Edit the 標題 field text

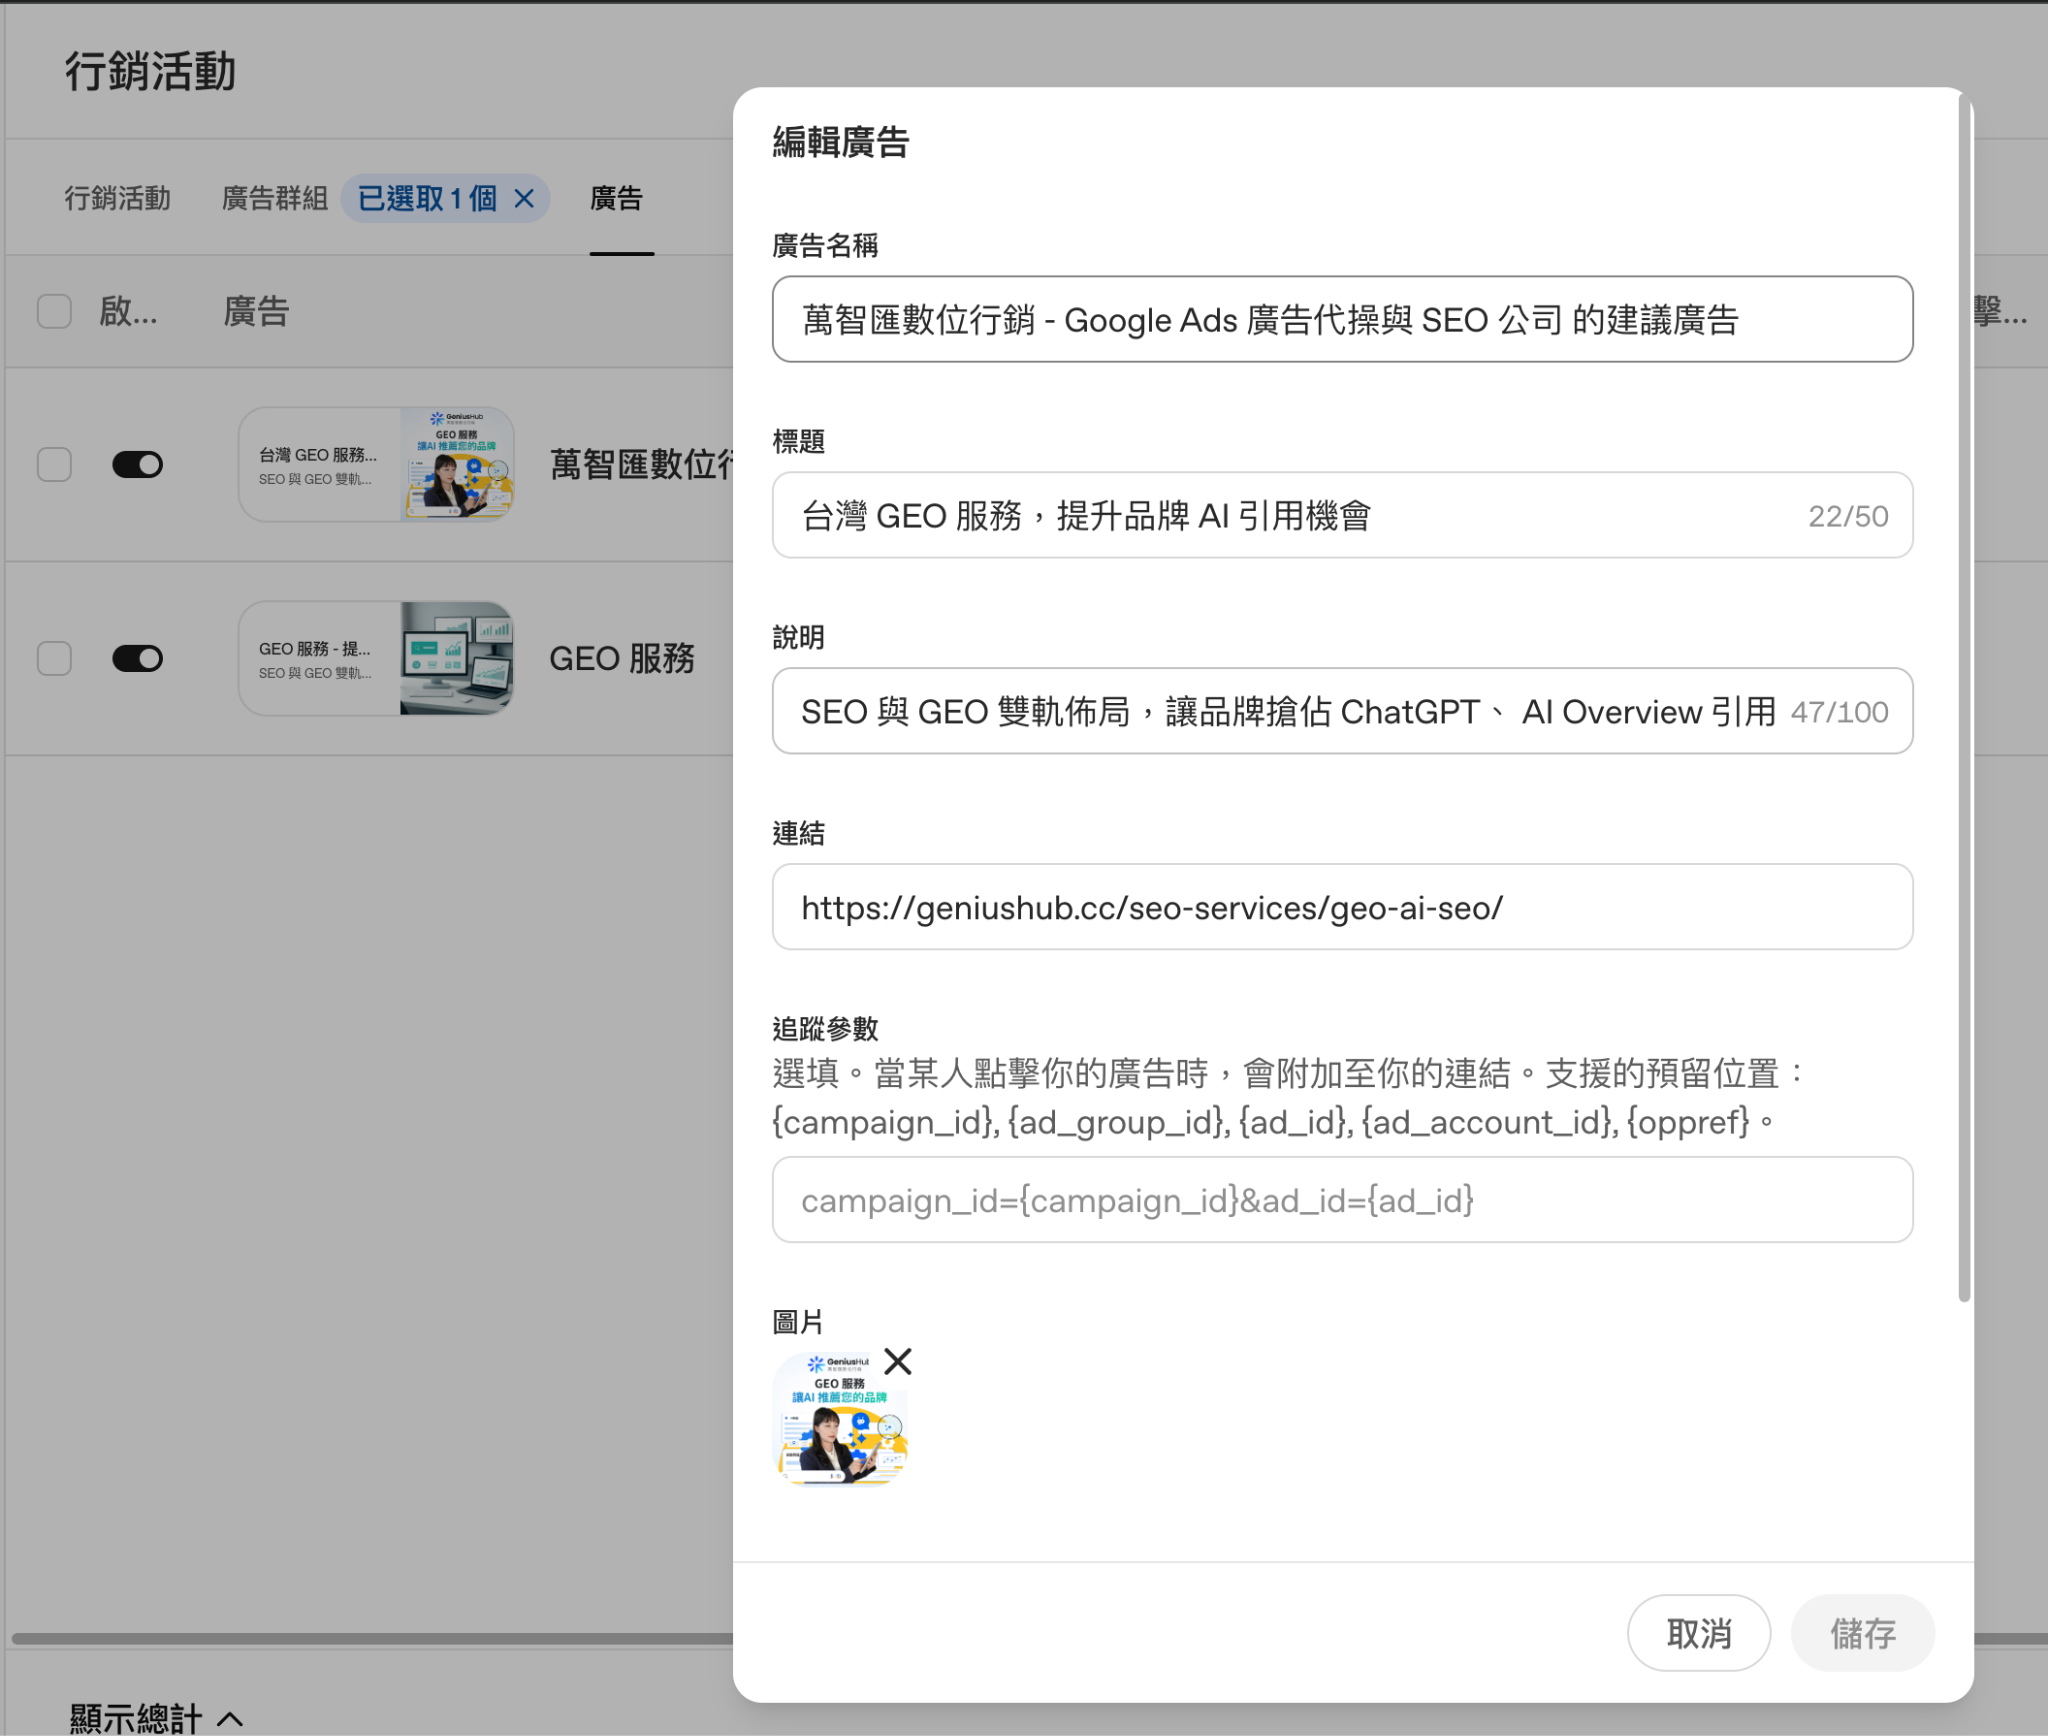1342,515
